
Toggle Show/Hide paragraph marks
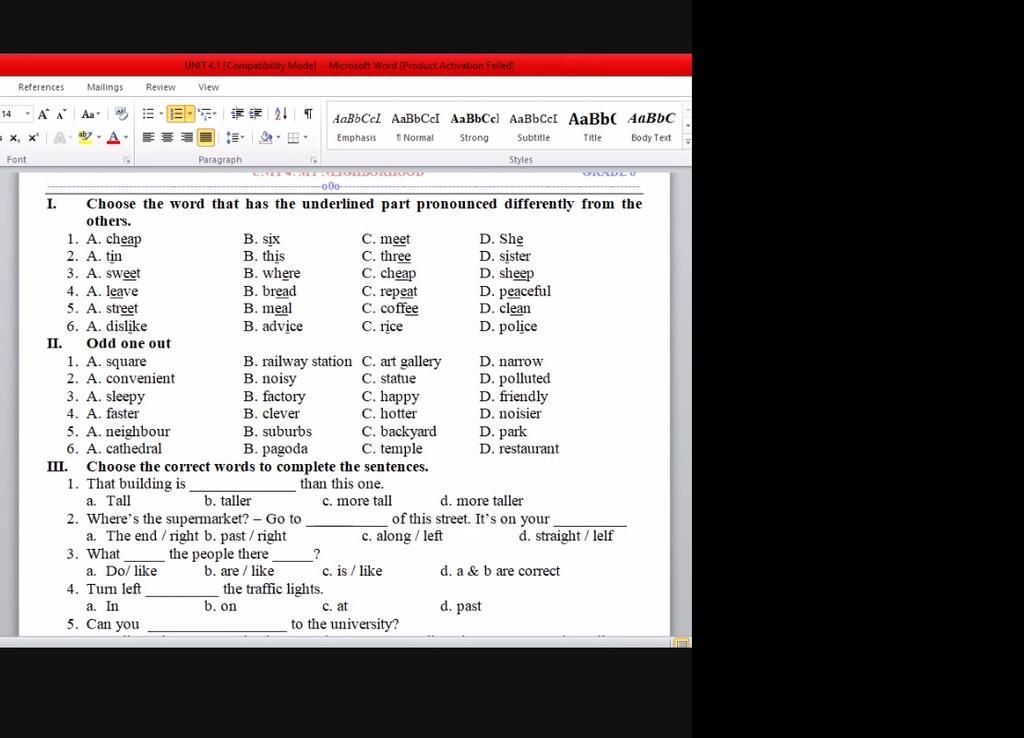point(308,114)
